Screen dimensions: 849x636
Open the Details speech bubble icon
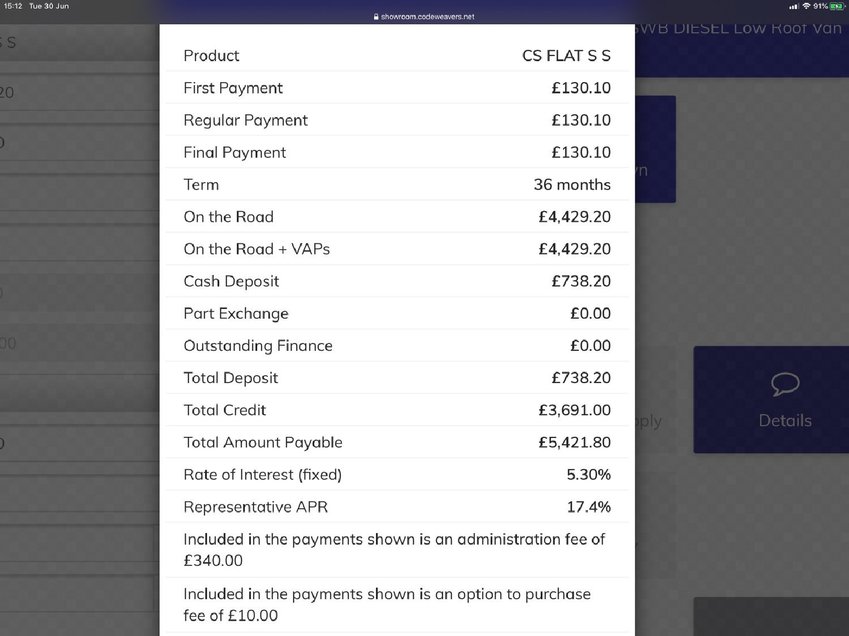pos(785,384)
